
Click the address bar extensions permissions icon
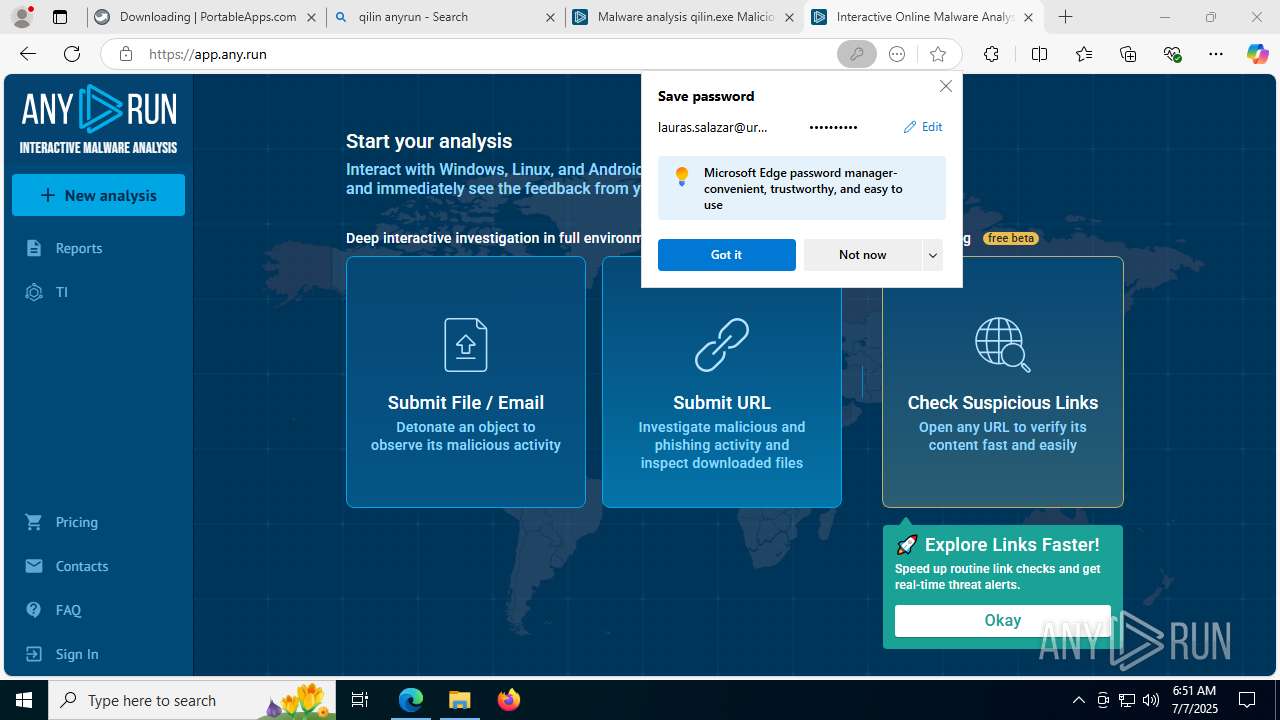pos(897,54)
